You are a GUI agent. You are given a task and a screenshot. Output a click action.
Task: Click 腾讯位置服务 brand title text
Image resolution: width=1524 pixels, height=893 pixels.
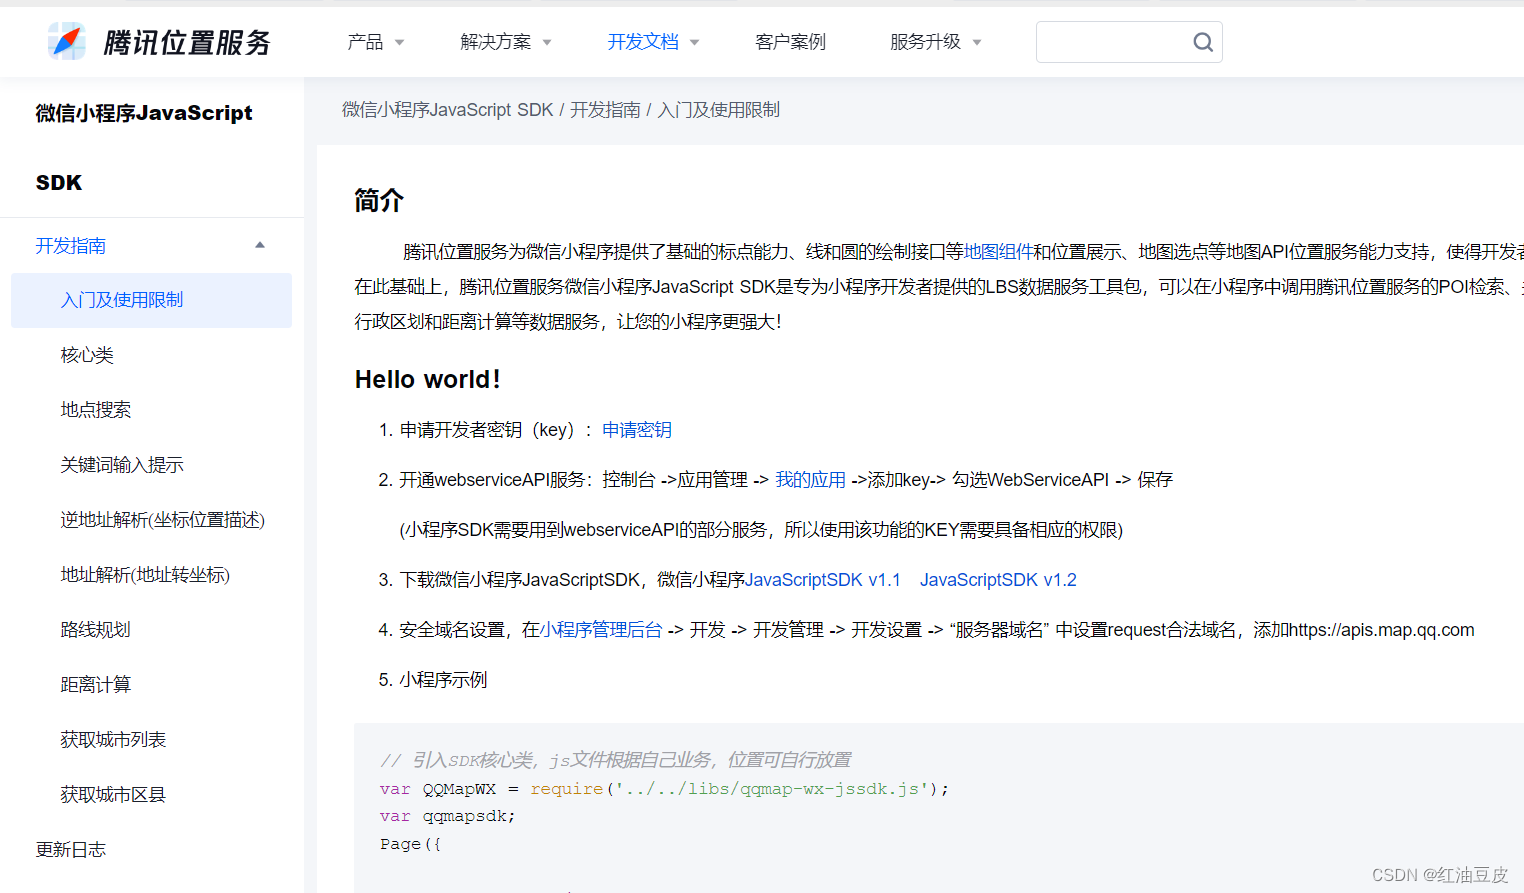(x=187, y=42)
